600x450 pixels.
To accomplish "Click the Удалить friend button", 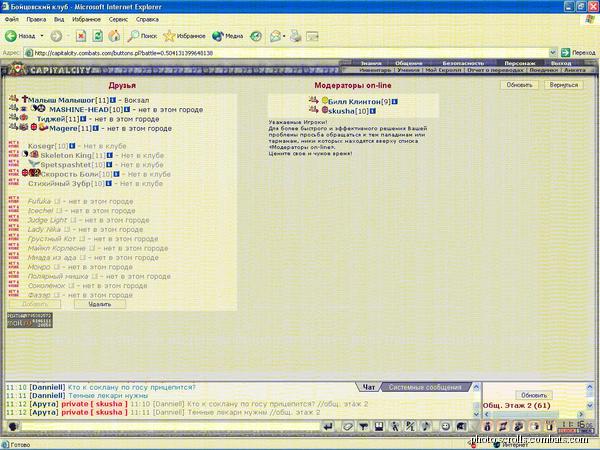I will [99, 304].
